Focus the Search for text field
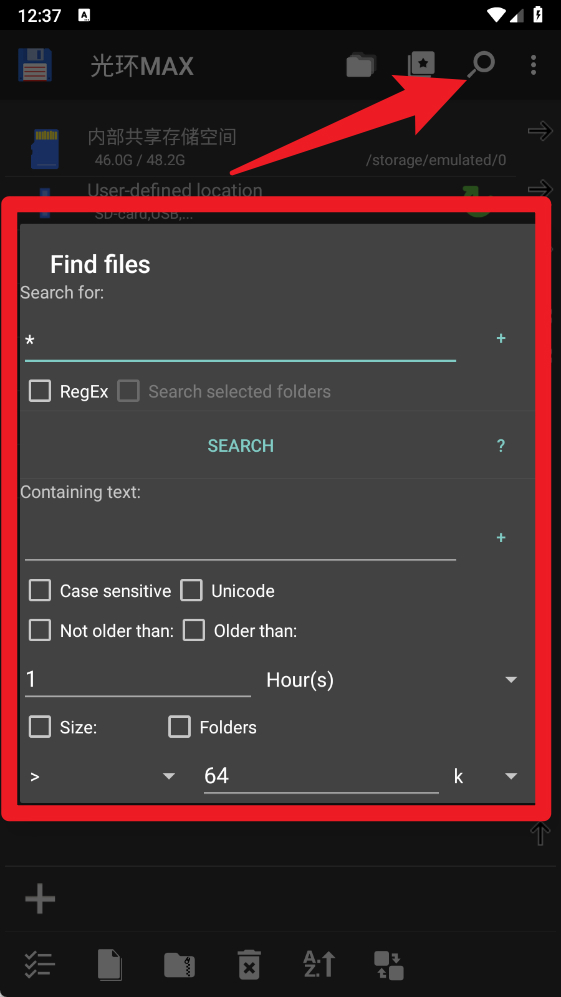Viewport: 561px width, 997px height. pos(240,341)
